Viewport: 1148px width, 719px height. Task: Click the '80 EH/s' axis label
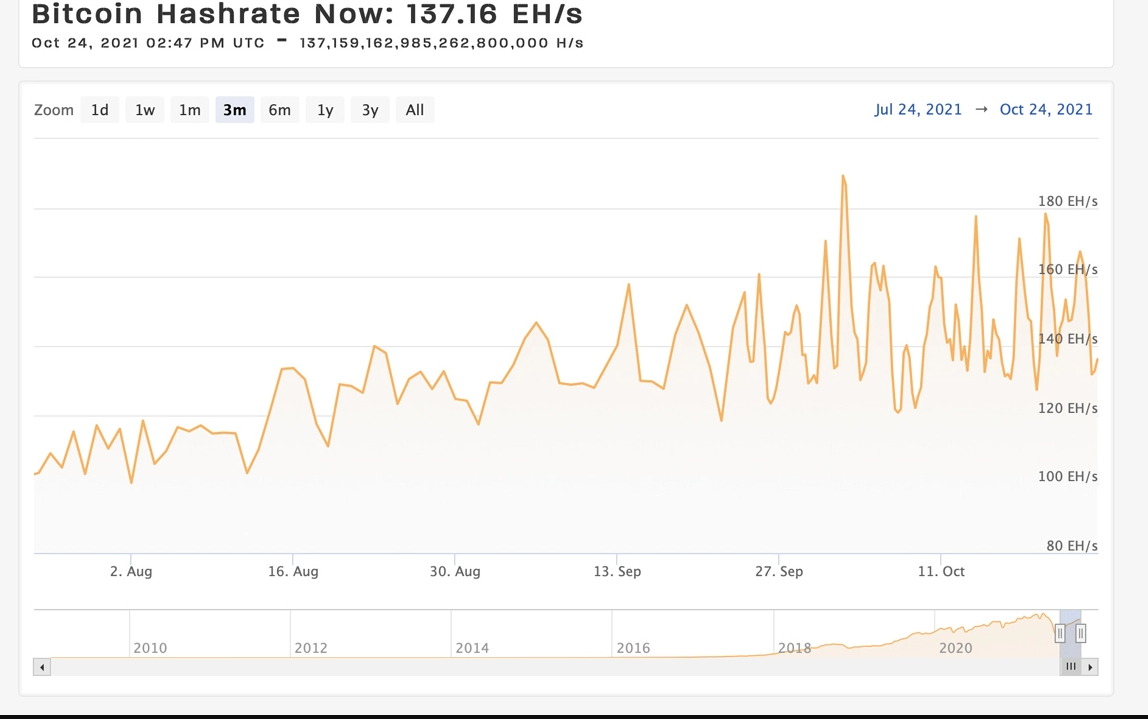point(1072,545)
